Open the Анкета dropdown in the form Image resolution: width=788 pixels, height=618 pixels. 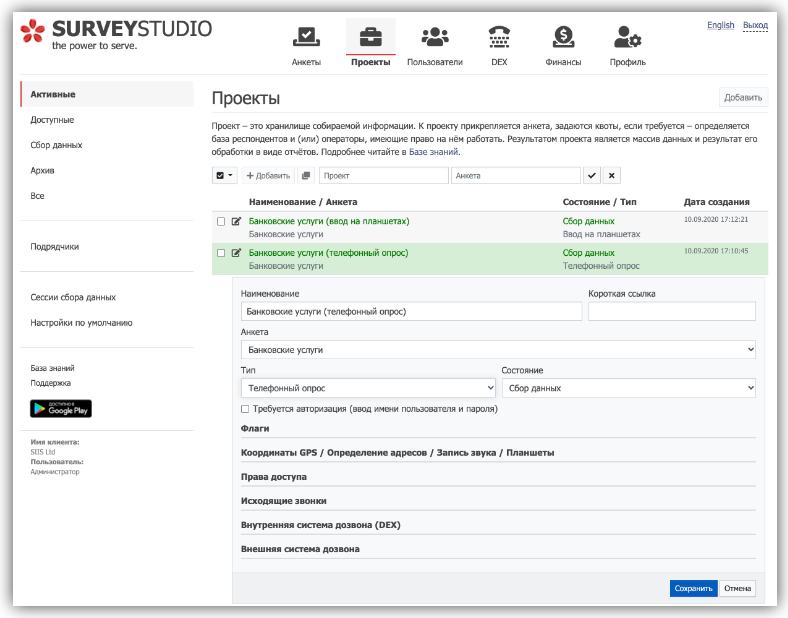pyautogui.click(x=498, y=350)
